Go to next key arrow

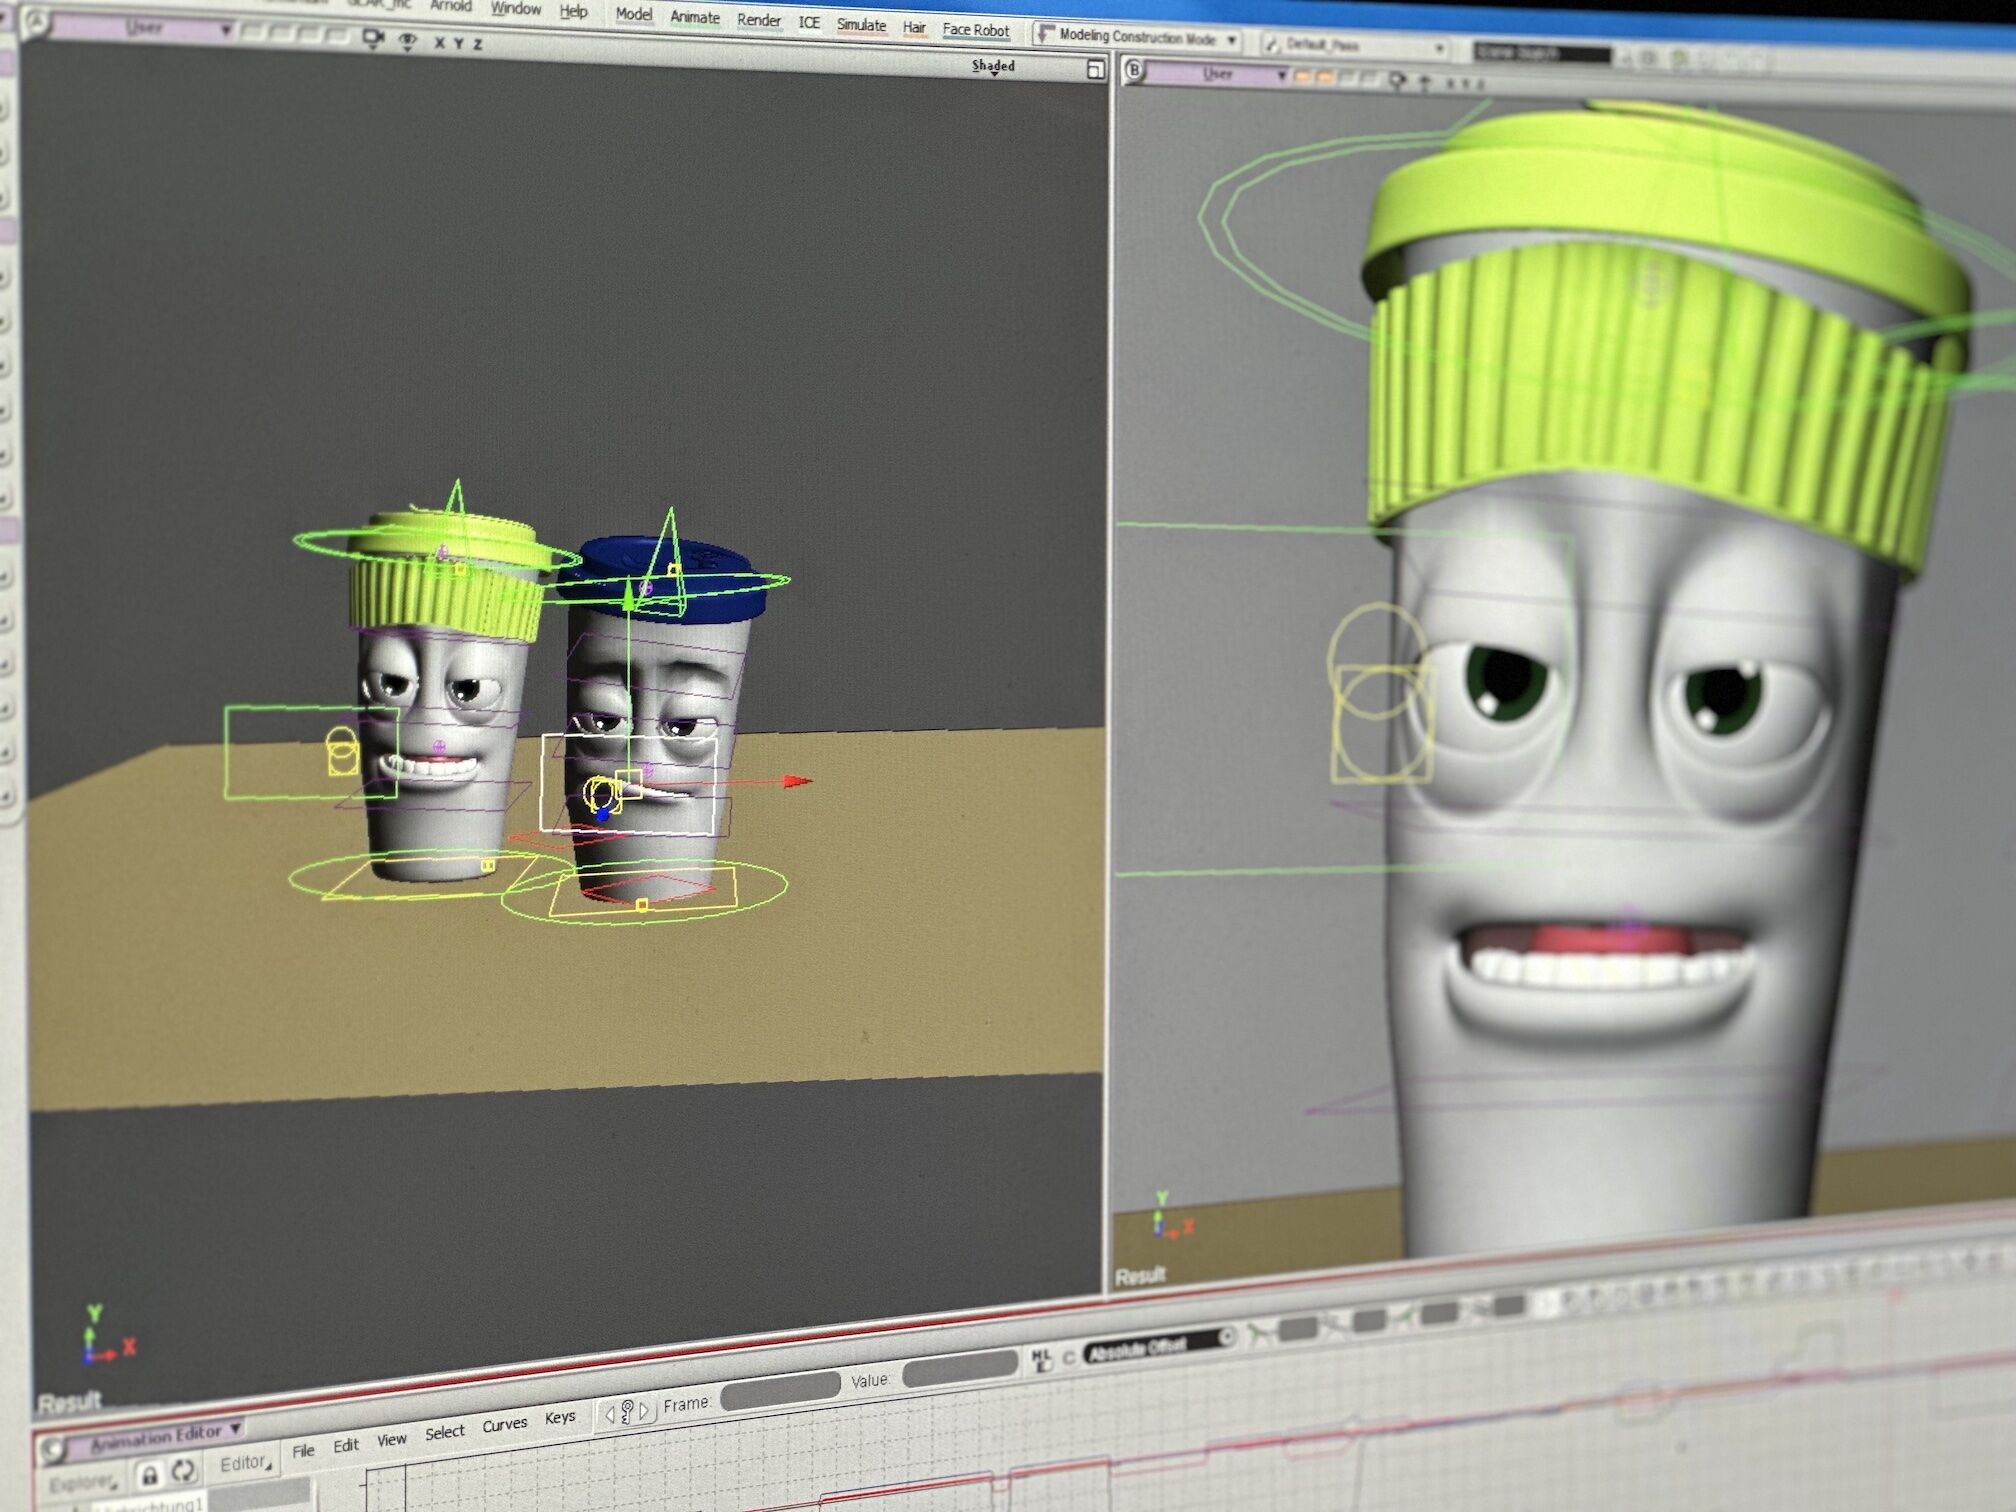[x=644, y=1410]
